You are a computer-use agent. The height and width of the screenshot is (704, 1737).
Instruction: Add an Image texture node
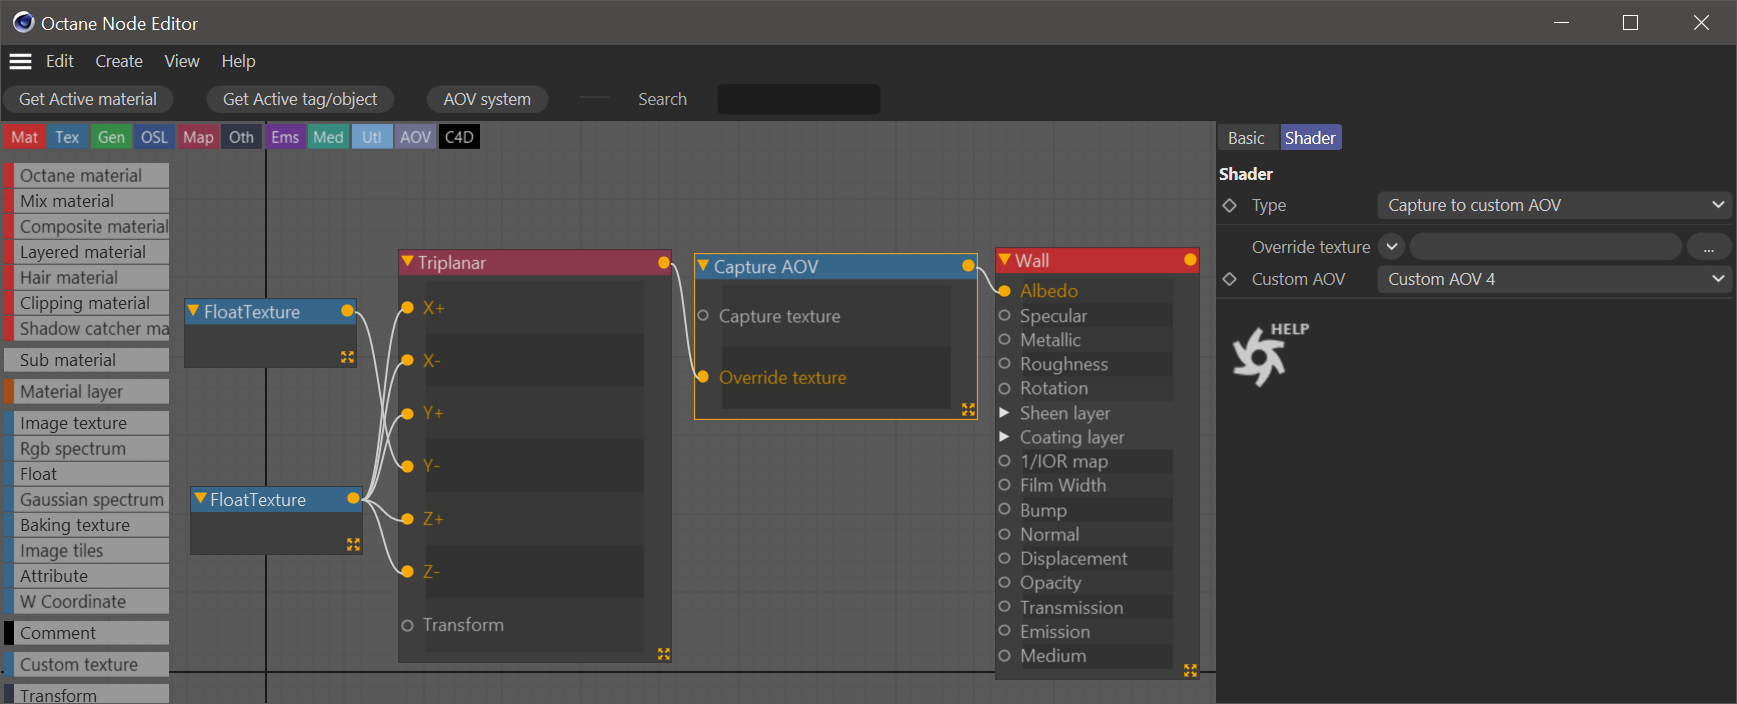(87, 423)
